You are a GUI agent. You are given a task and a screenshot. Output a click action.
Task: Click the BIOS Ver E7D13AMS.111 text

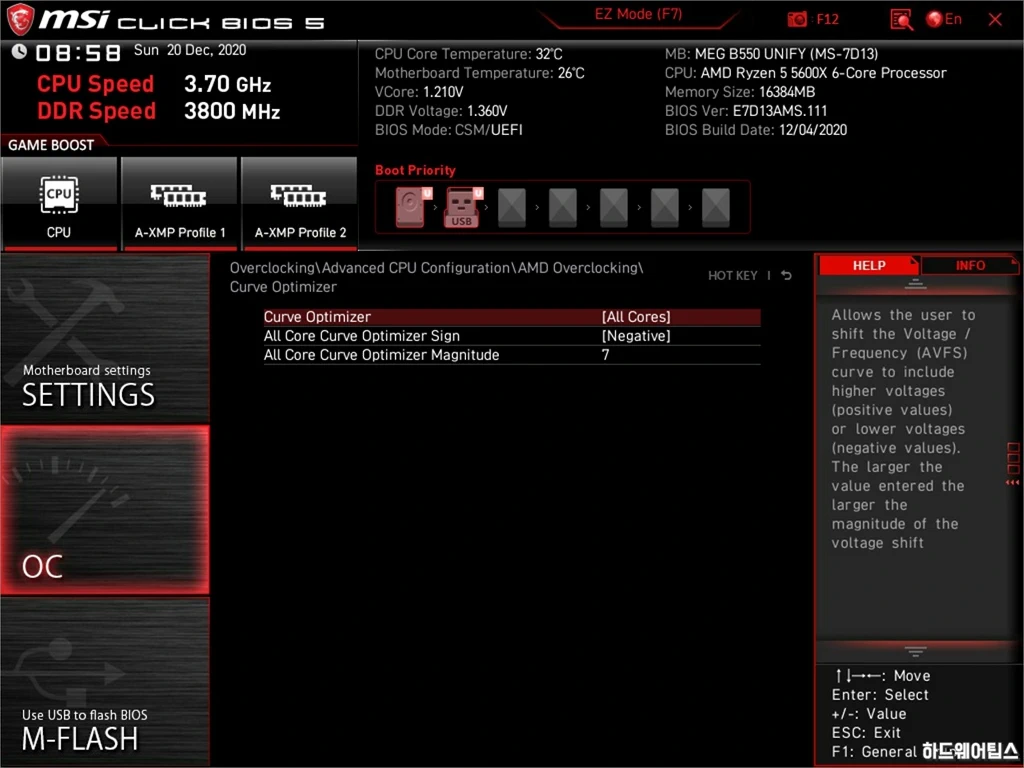tap(746, 111)
